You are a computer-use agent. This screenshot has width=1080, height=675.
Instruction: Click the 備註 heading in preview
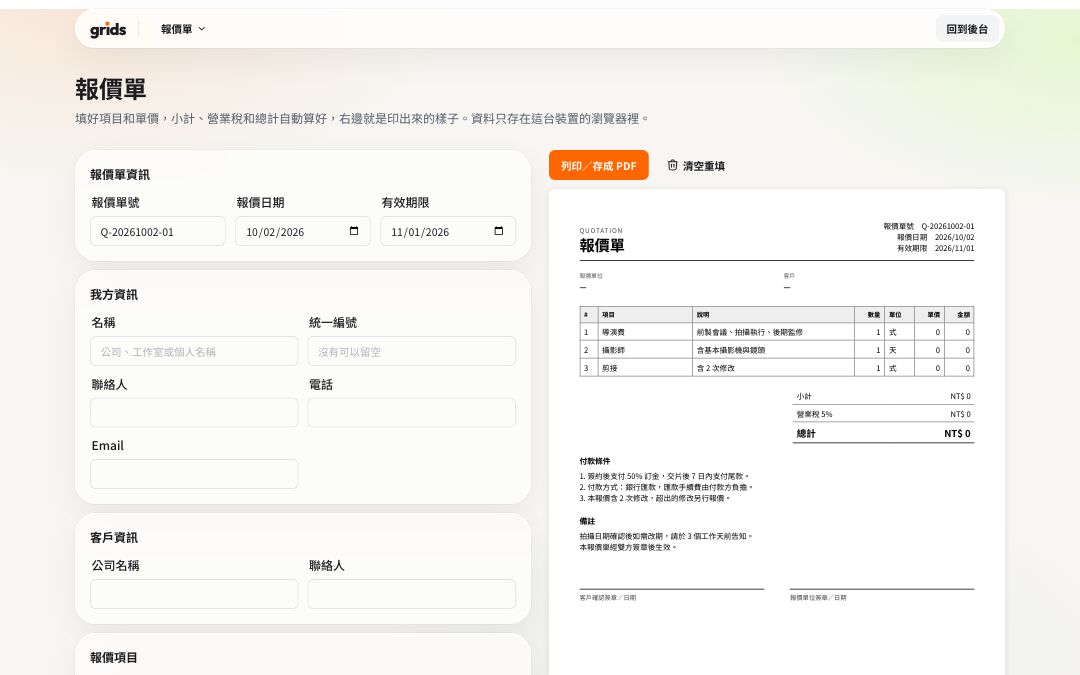click(587, 521)
